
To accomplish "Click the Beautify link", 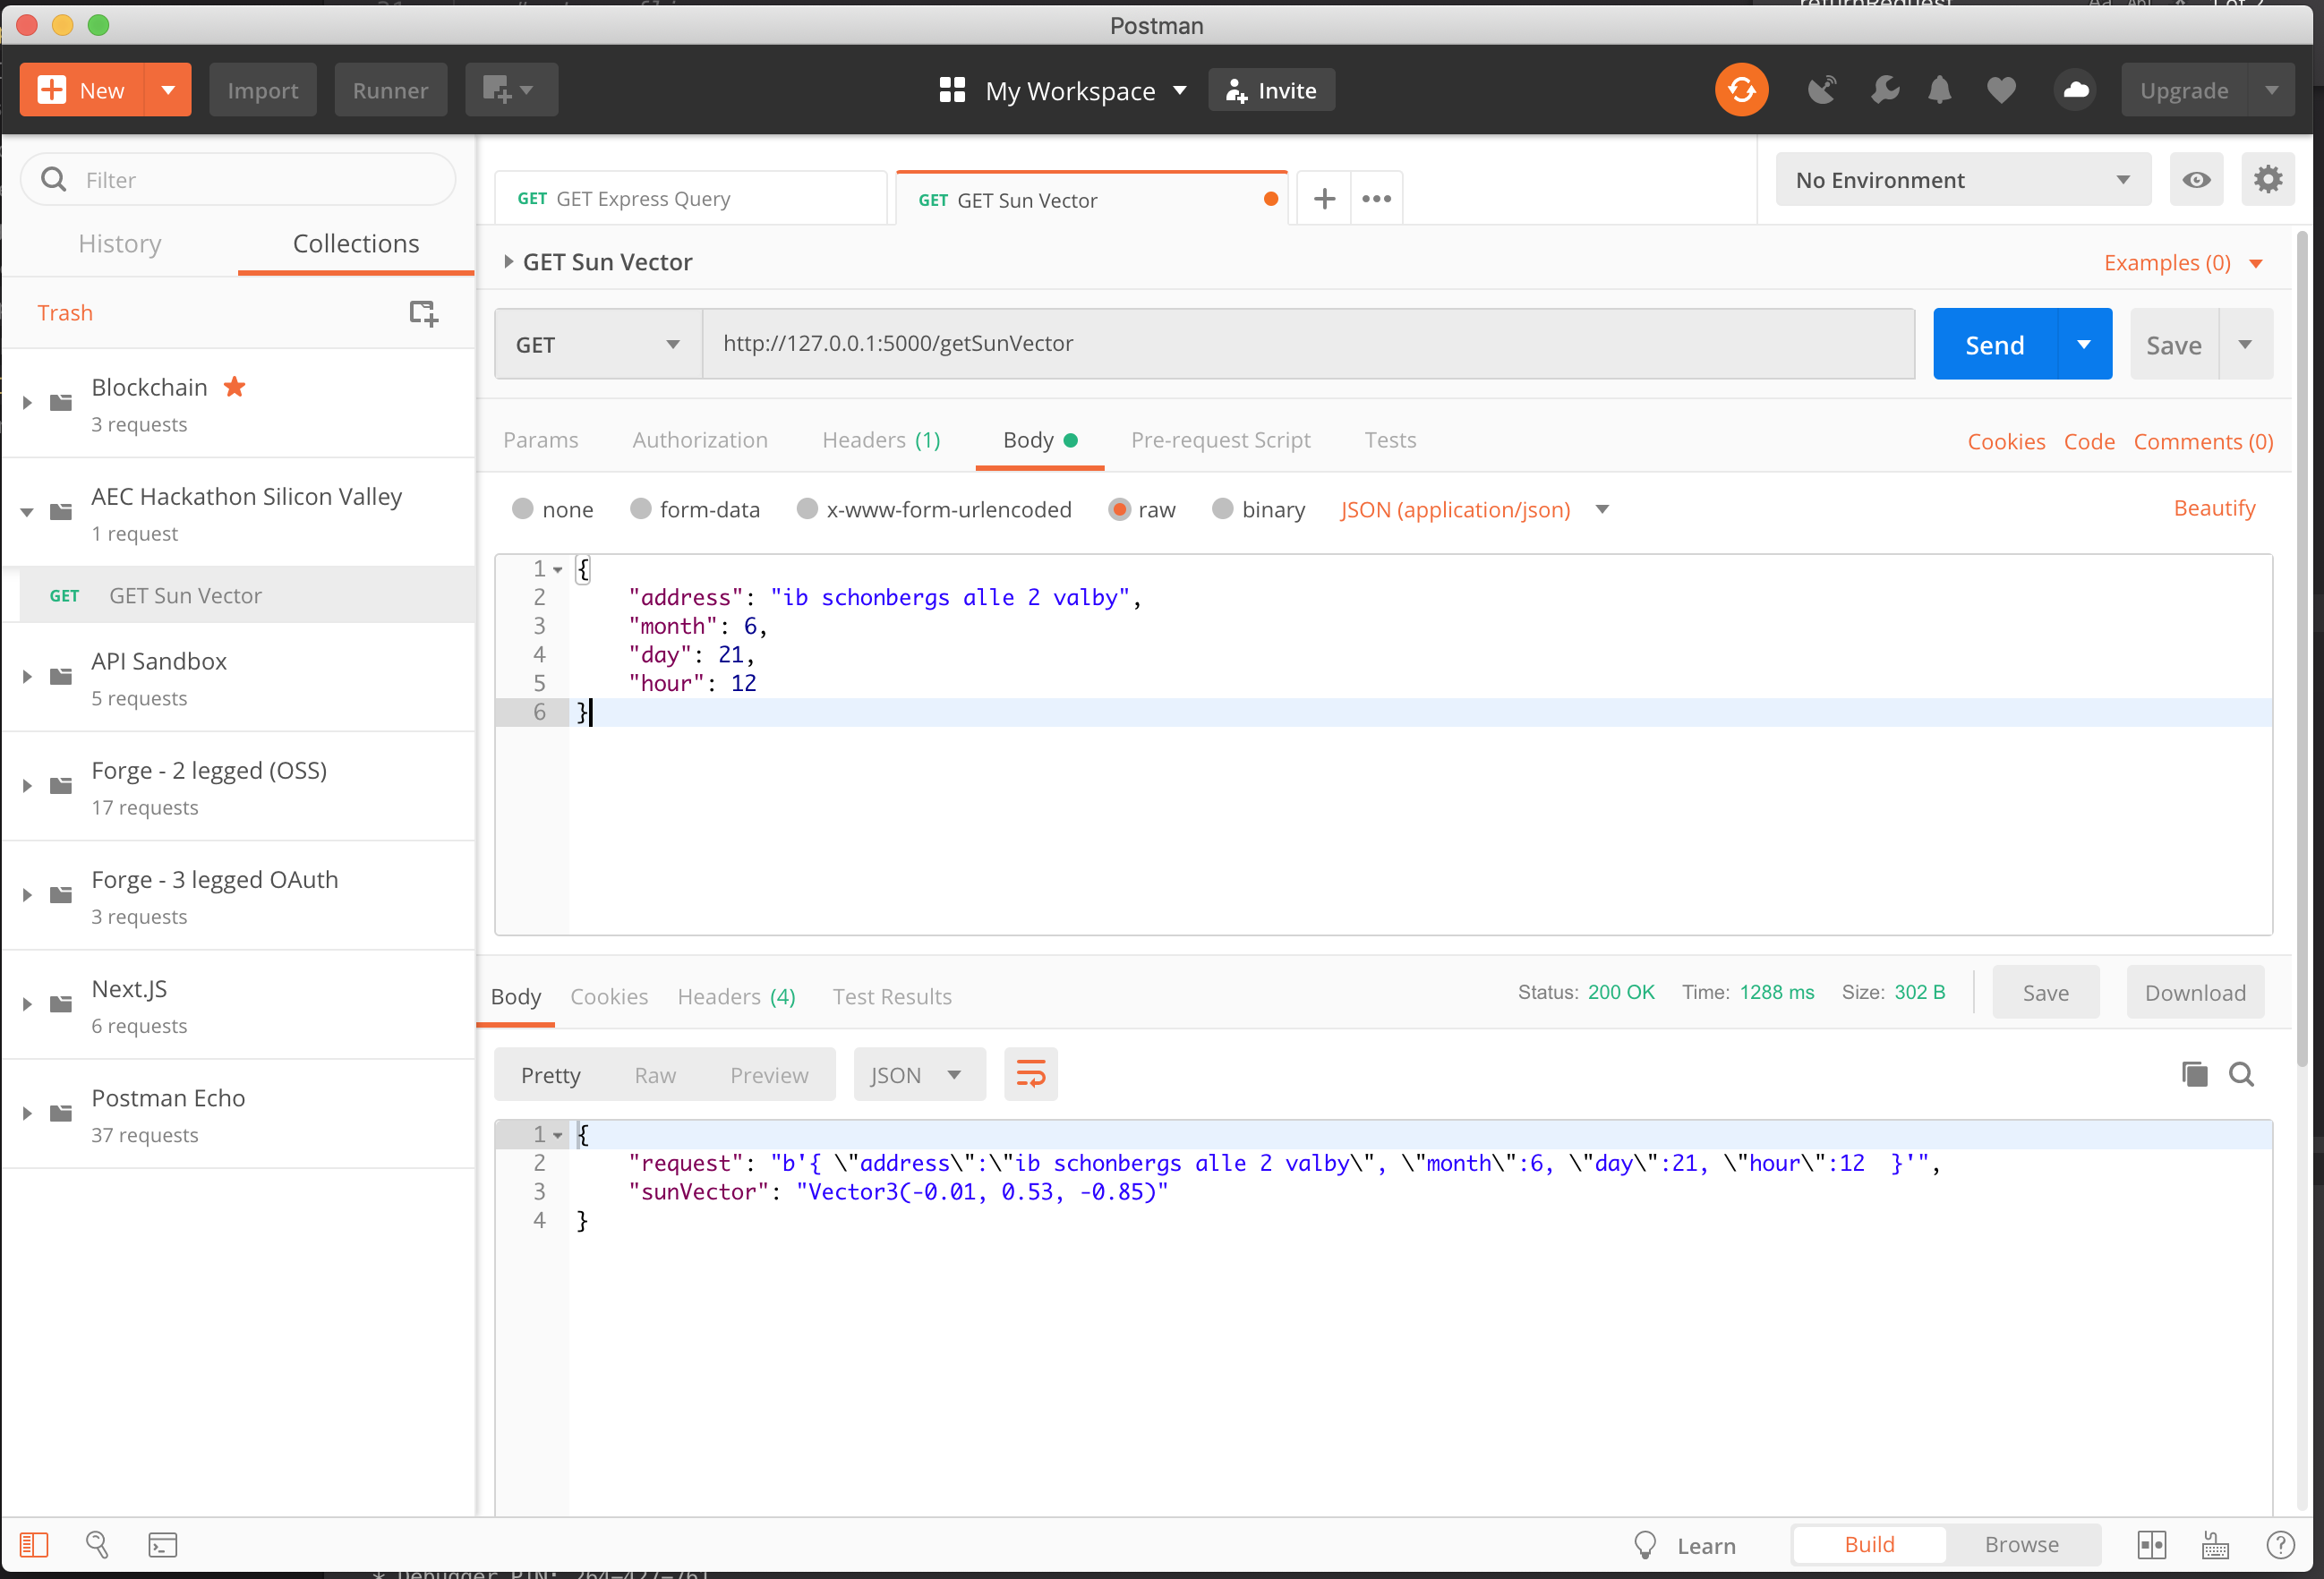I will pos(2214,508).
